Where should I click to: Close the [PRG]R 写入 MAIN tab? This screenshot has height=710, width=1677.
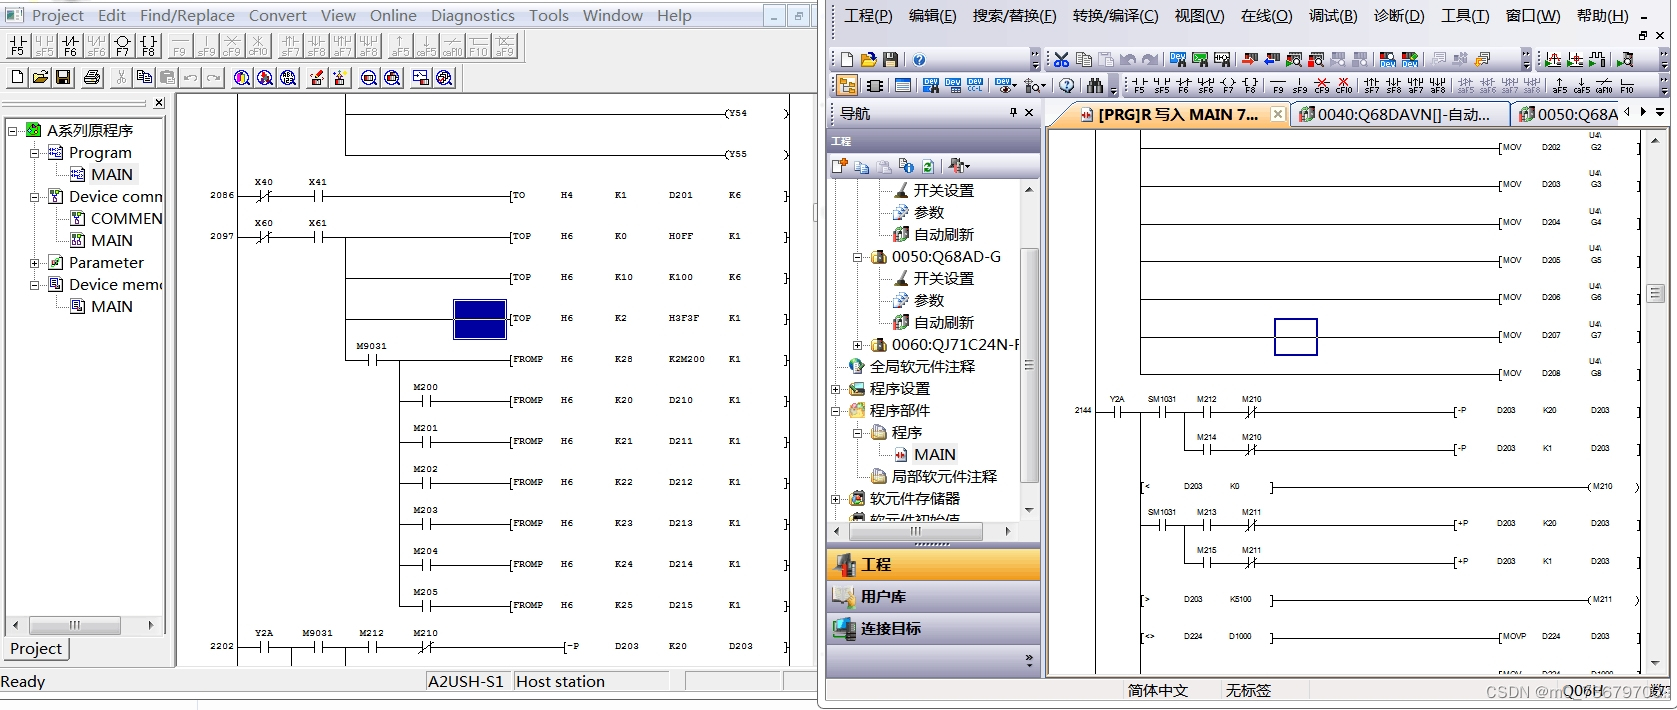1277,114
